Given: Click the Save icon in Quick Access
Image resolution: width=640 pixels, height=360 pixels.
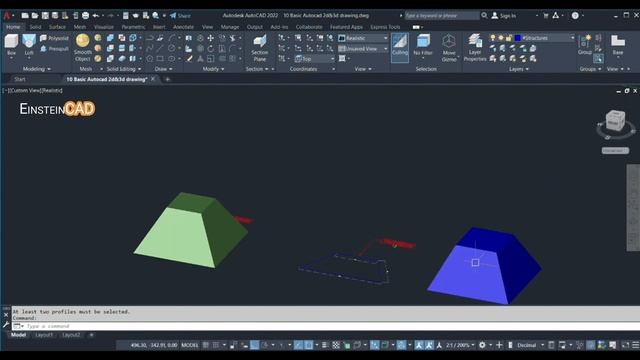Looking at the screenshot, I should (x=45, y=16).
